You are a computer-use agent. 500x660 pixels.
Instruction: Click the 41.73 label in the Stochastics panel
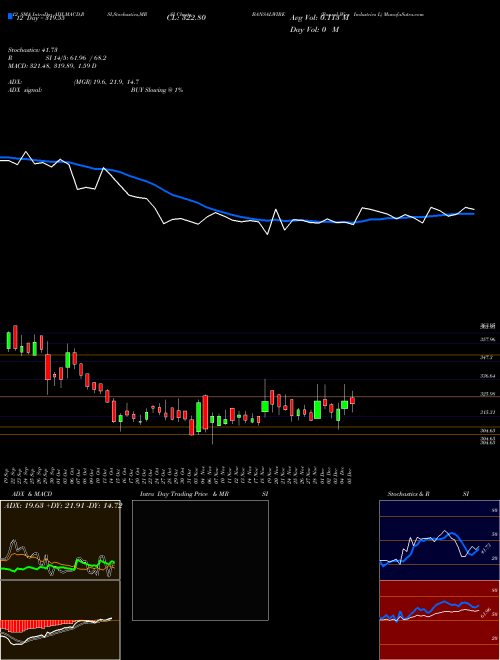[x=485, y=549]
